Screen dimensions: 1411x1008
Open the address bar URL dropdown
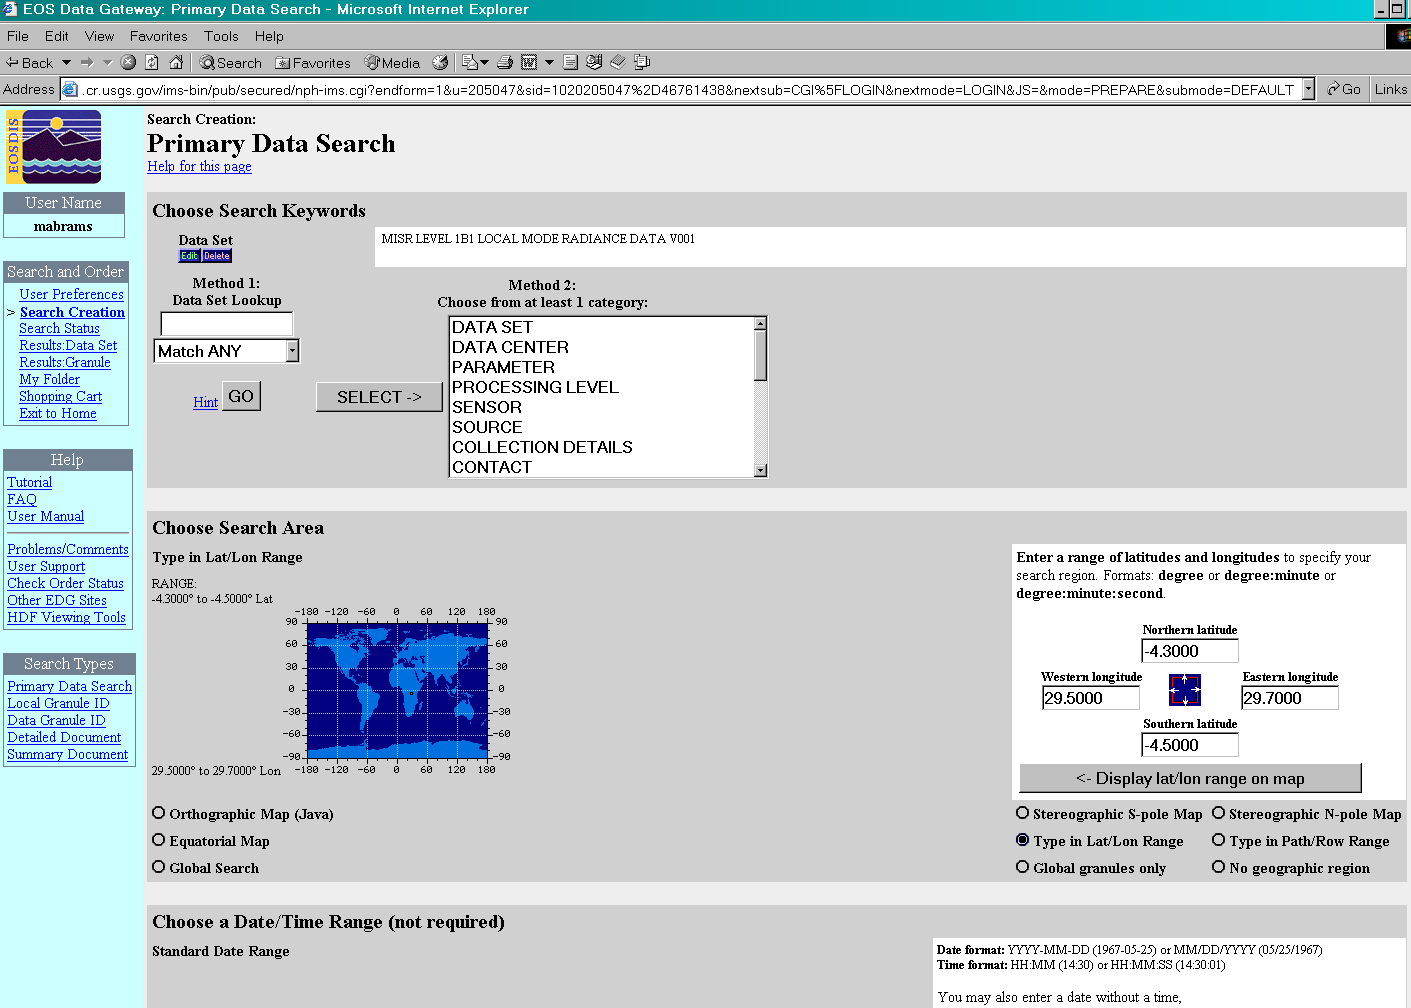[x=1308, y=89]
